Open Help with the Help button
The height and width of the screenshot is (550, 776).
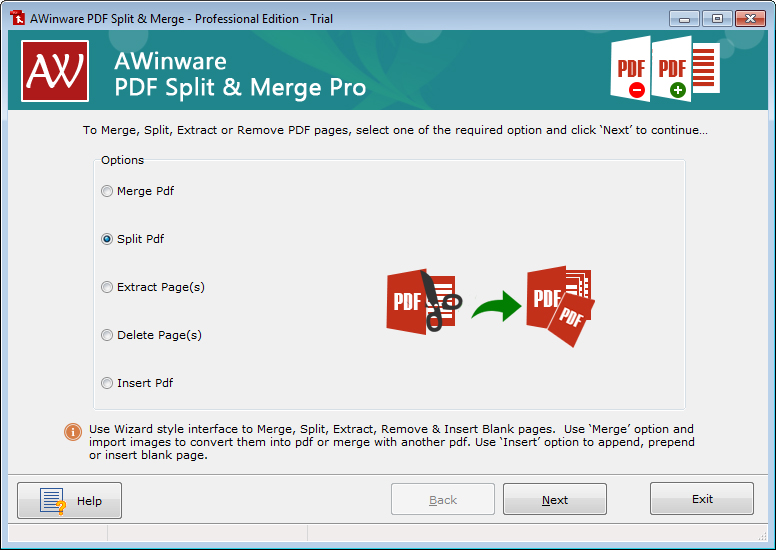[x=69, y=500]
